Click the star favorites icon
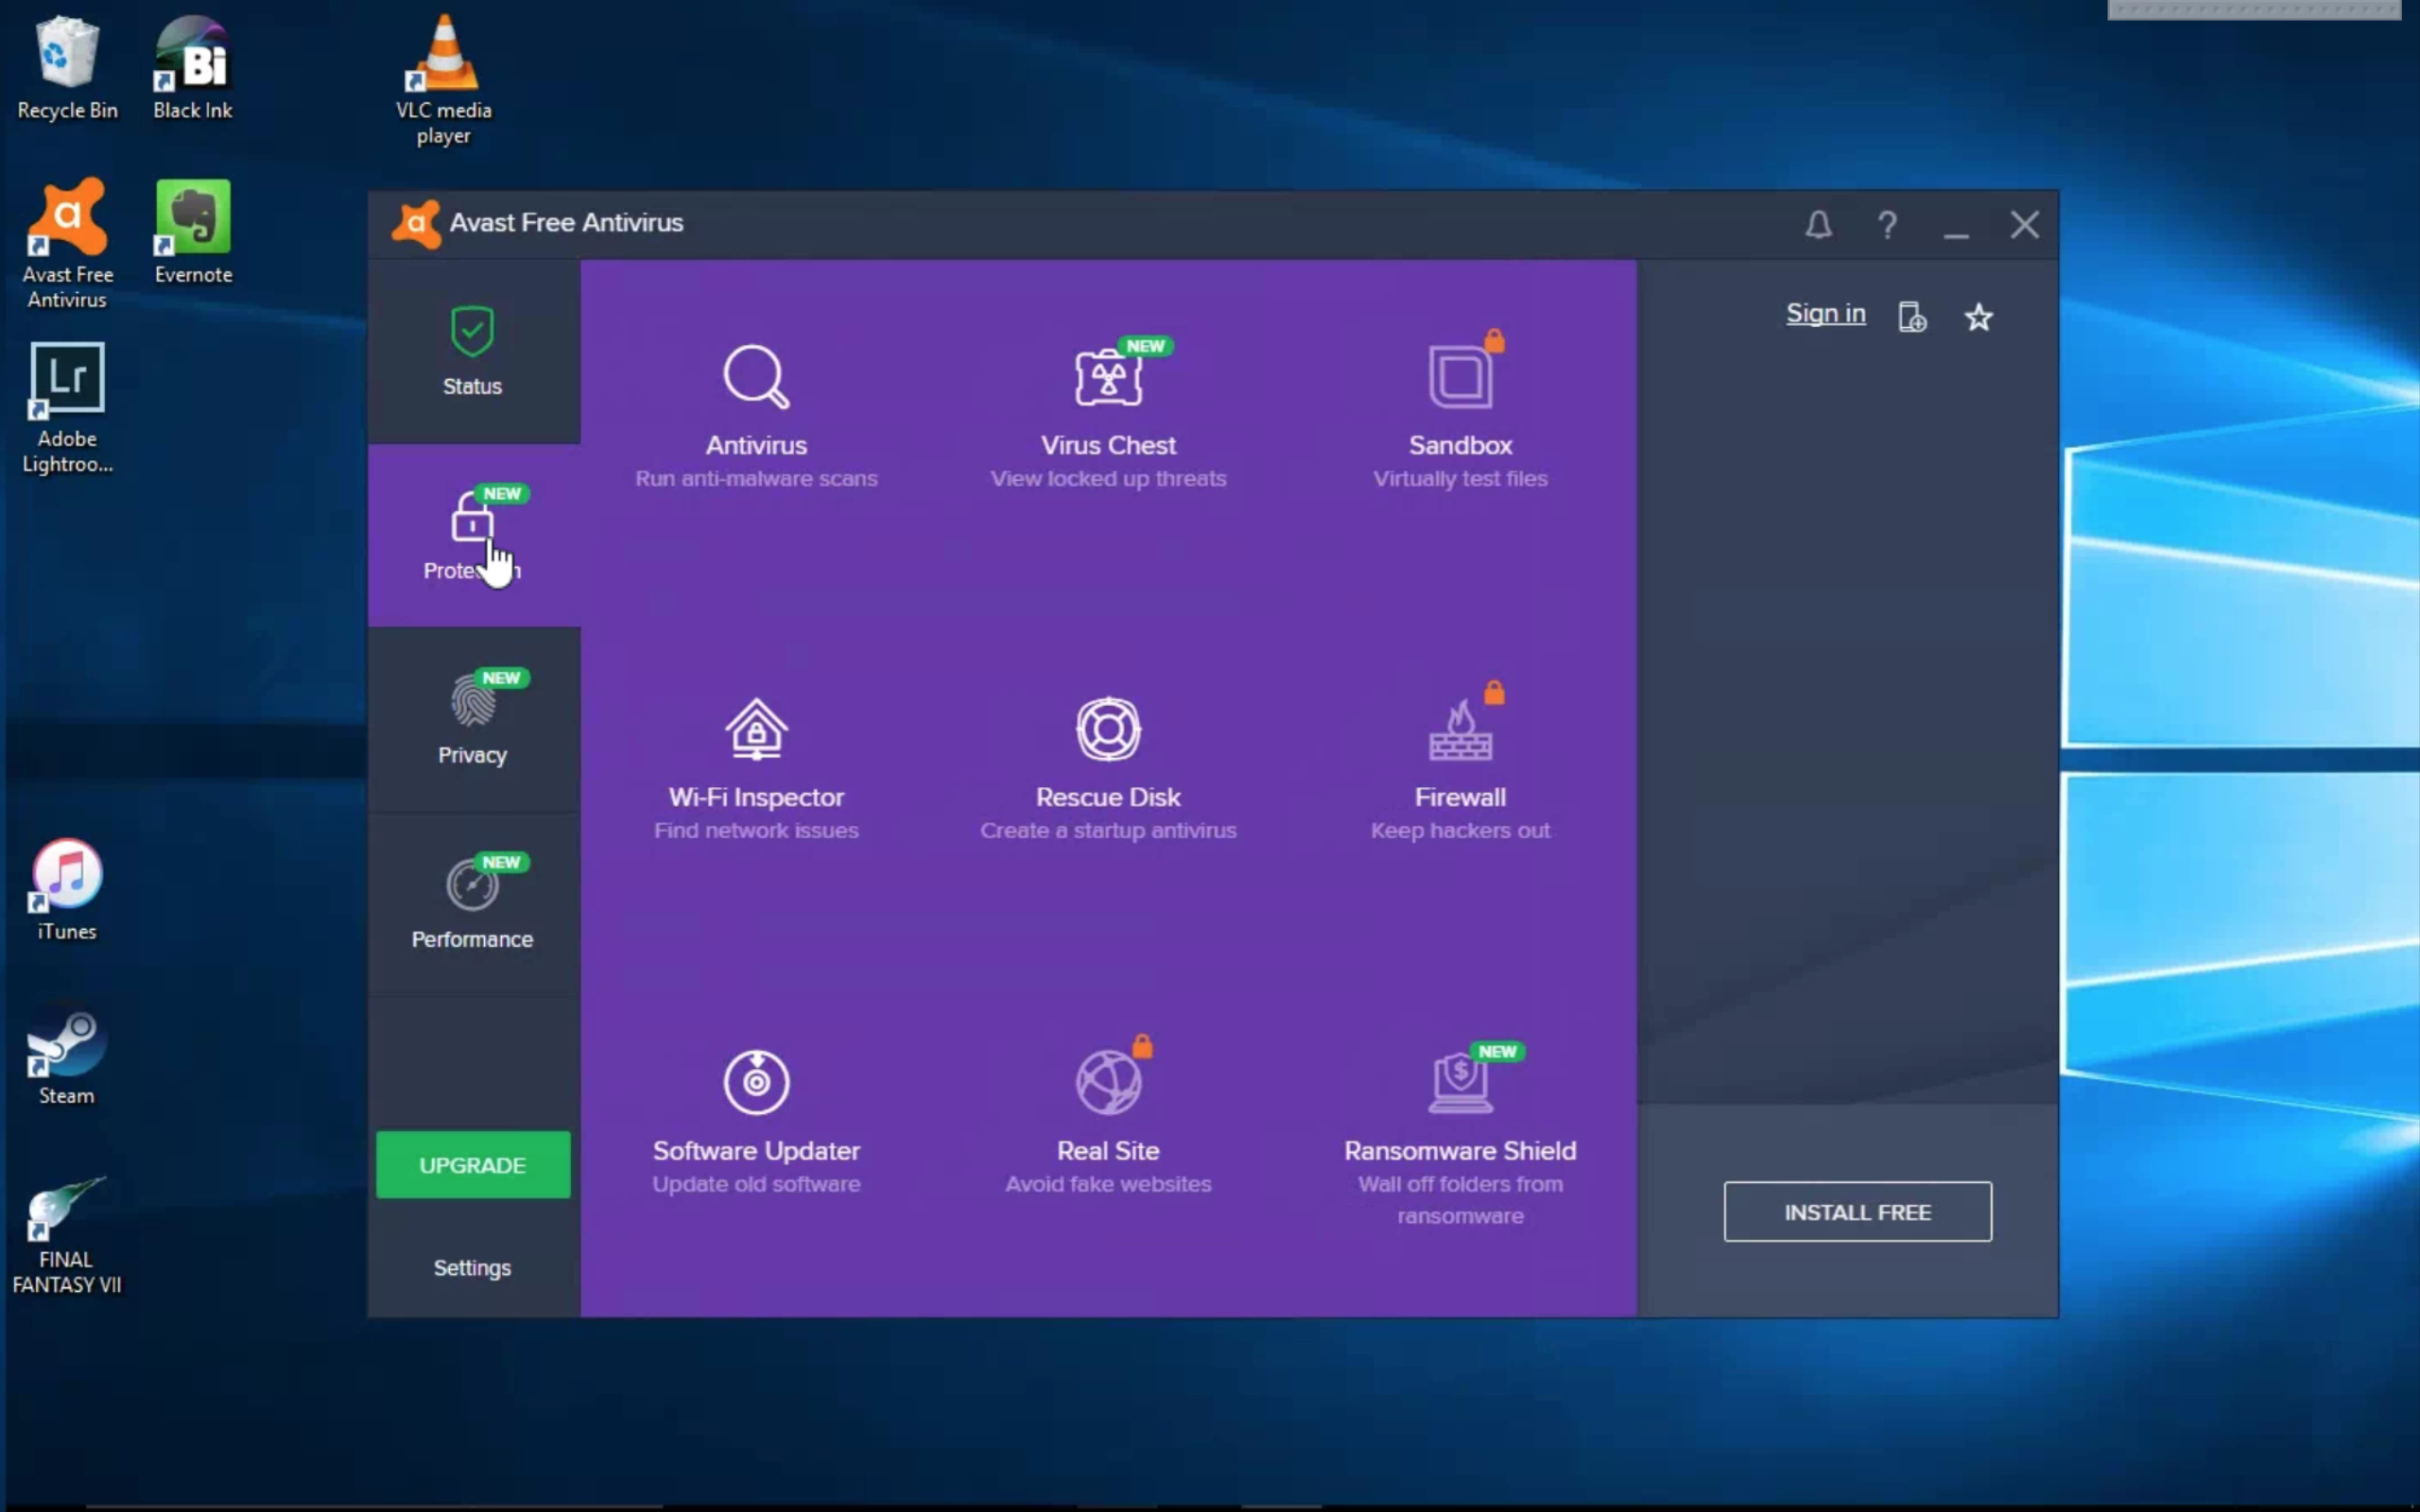 tap(1978, 317)
